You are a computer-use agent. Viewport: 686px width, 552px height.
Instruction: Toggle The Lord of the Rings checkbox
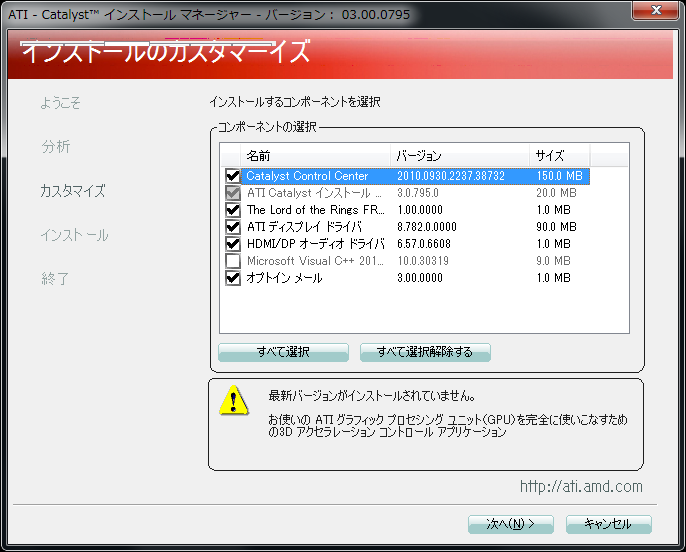click(x=233, y=210)
